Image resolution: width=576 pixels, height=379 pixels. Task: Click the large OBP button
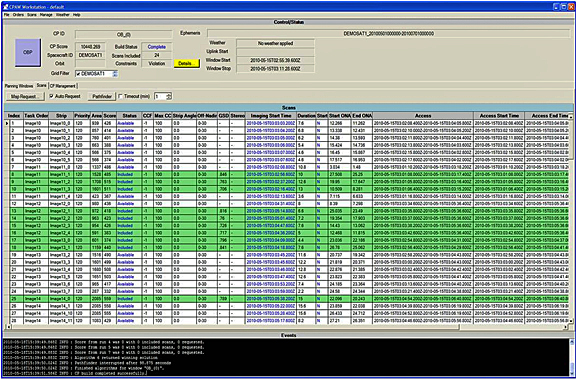pos(28,53)
